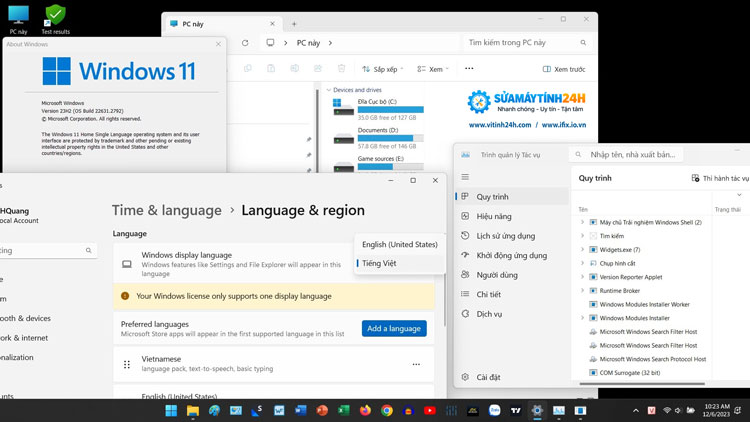
Task: Expand the Chụp hình cắt process
Action: point(582,263)
